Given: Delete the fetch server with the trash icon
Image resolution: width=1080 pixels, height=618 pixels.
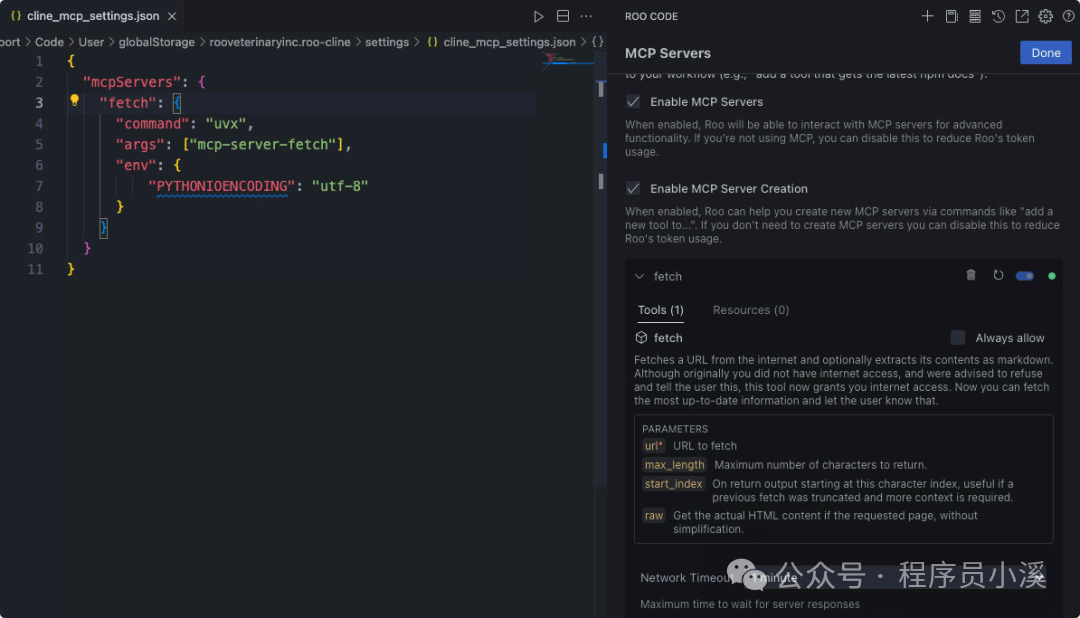Looking at the screenshot, I should click(970, 276).
